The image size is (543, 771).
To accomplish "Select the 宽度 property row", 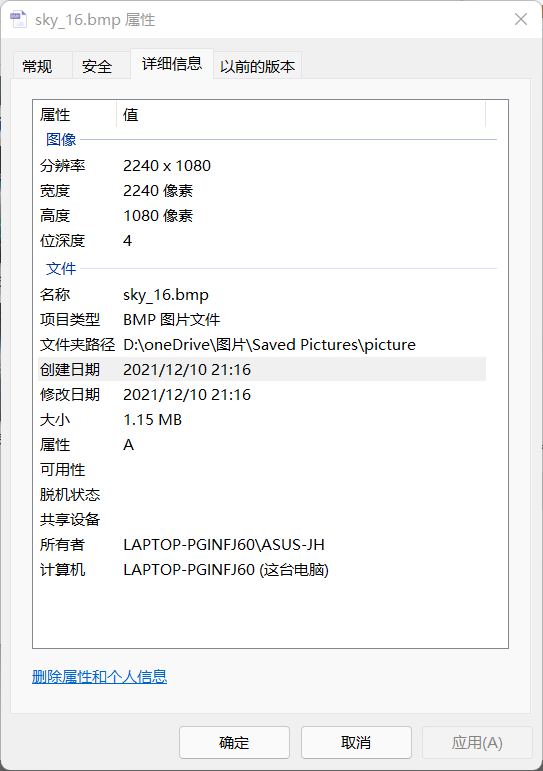I will pos(262,191).
